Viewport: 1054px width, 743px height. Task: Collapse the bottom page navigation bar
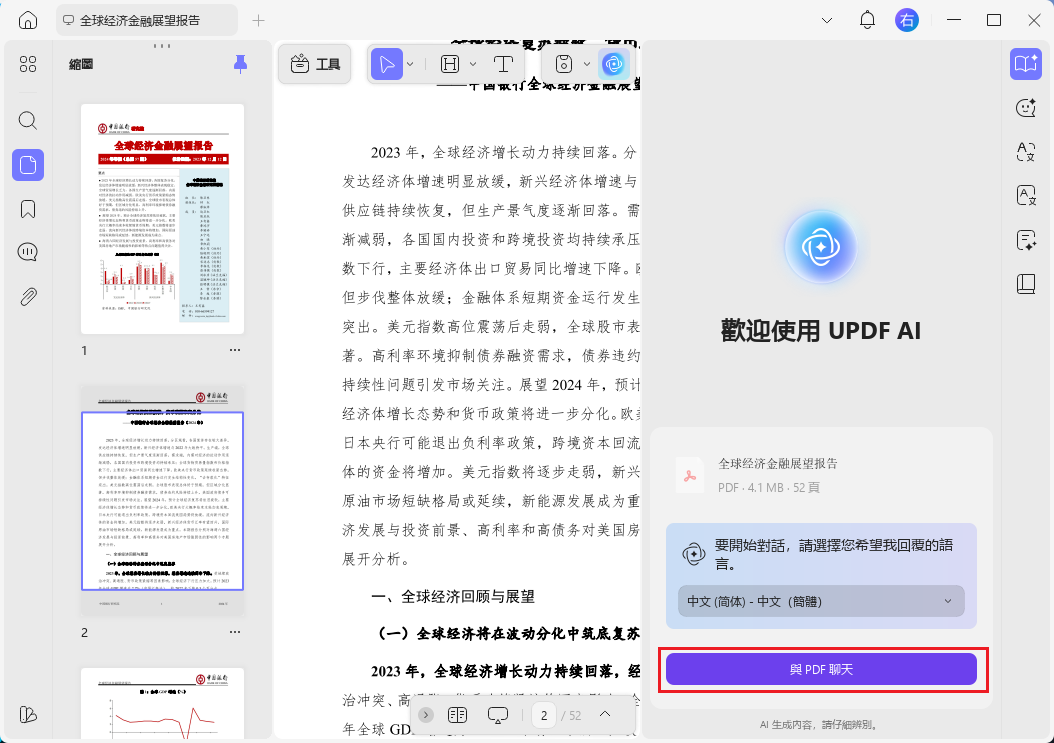[605, 714]
